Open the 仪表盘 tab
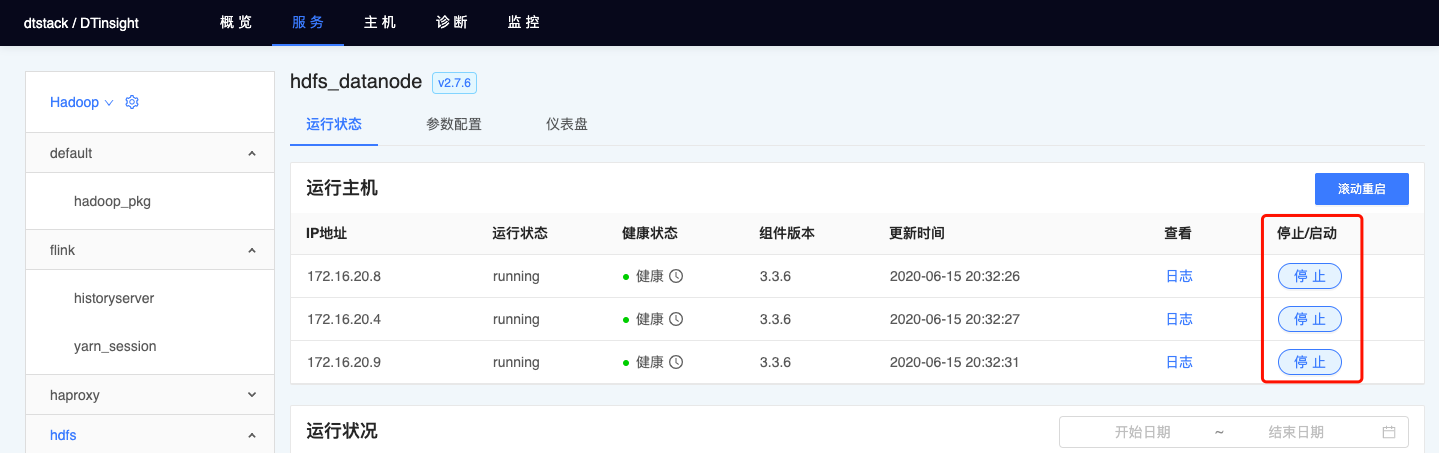Viewport: 1439px width, 453px height. [x=566, y=125]
